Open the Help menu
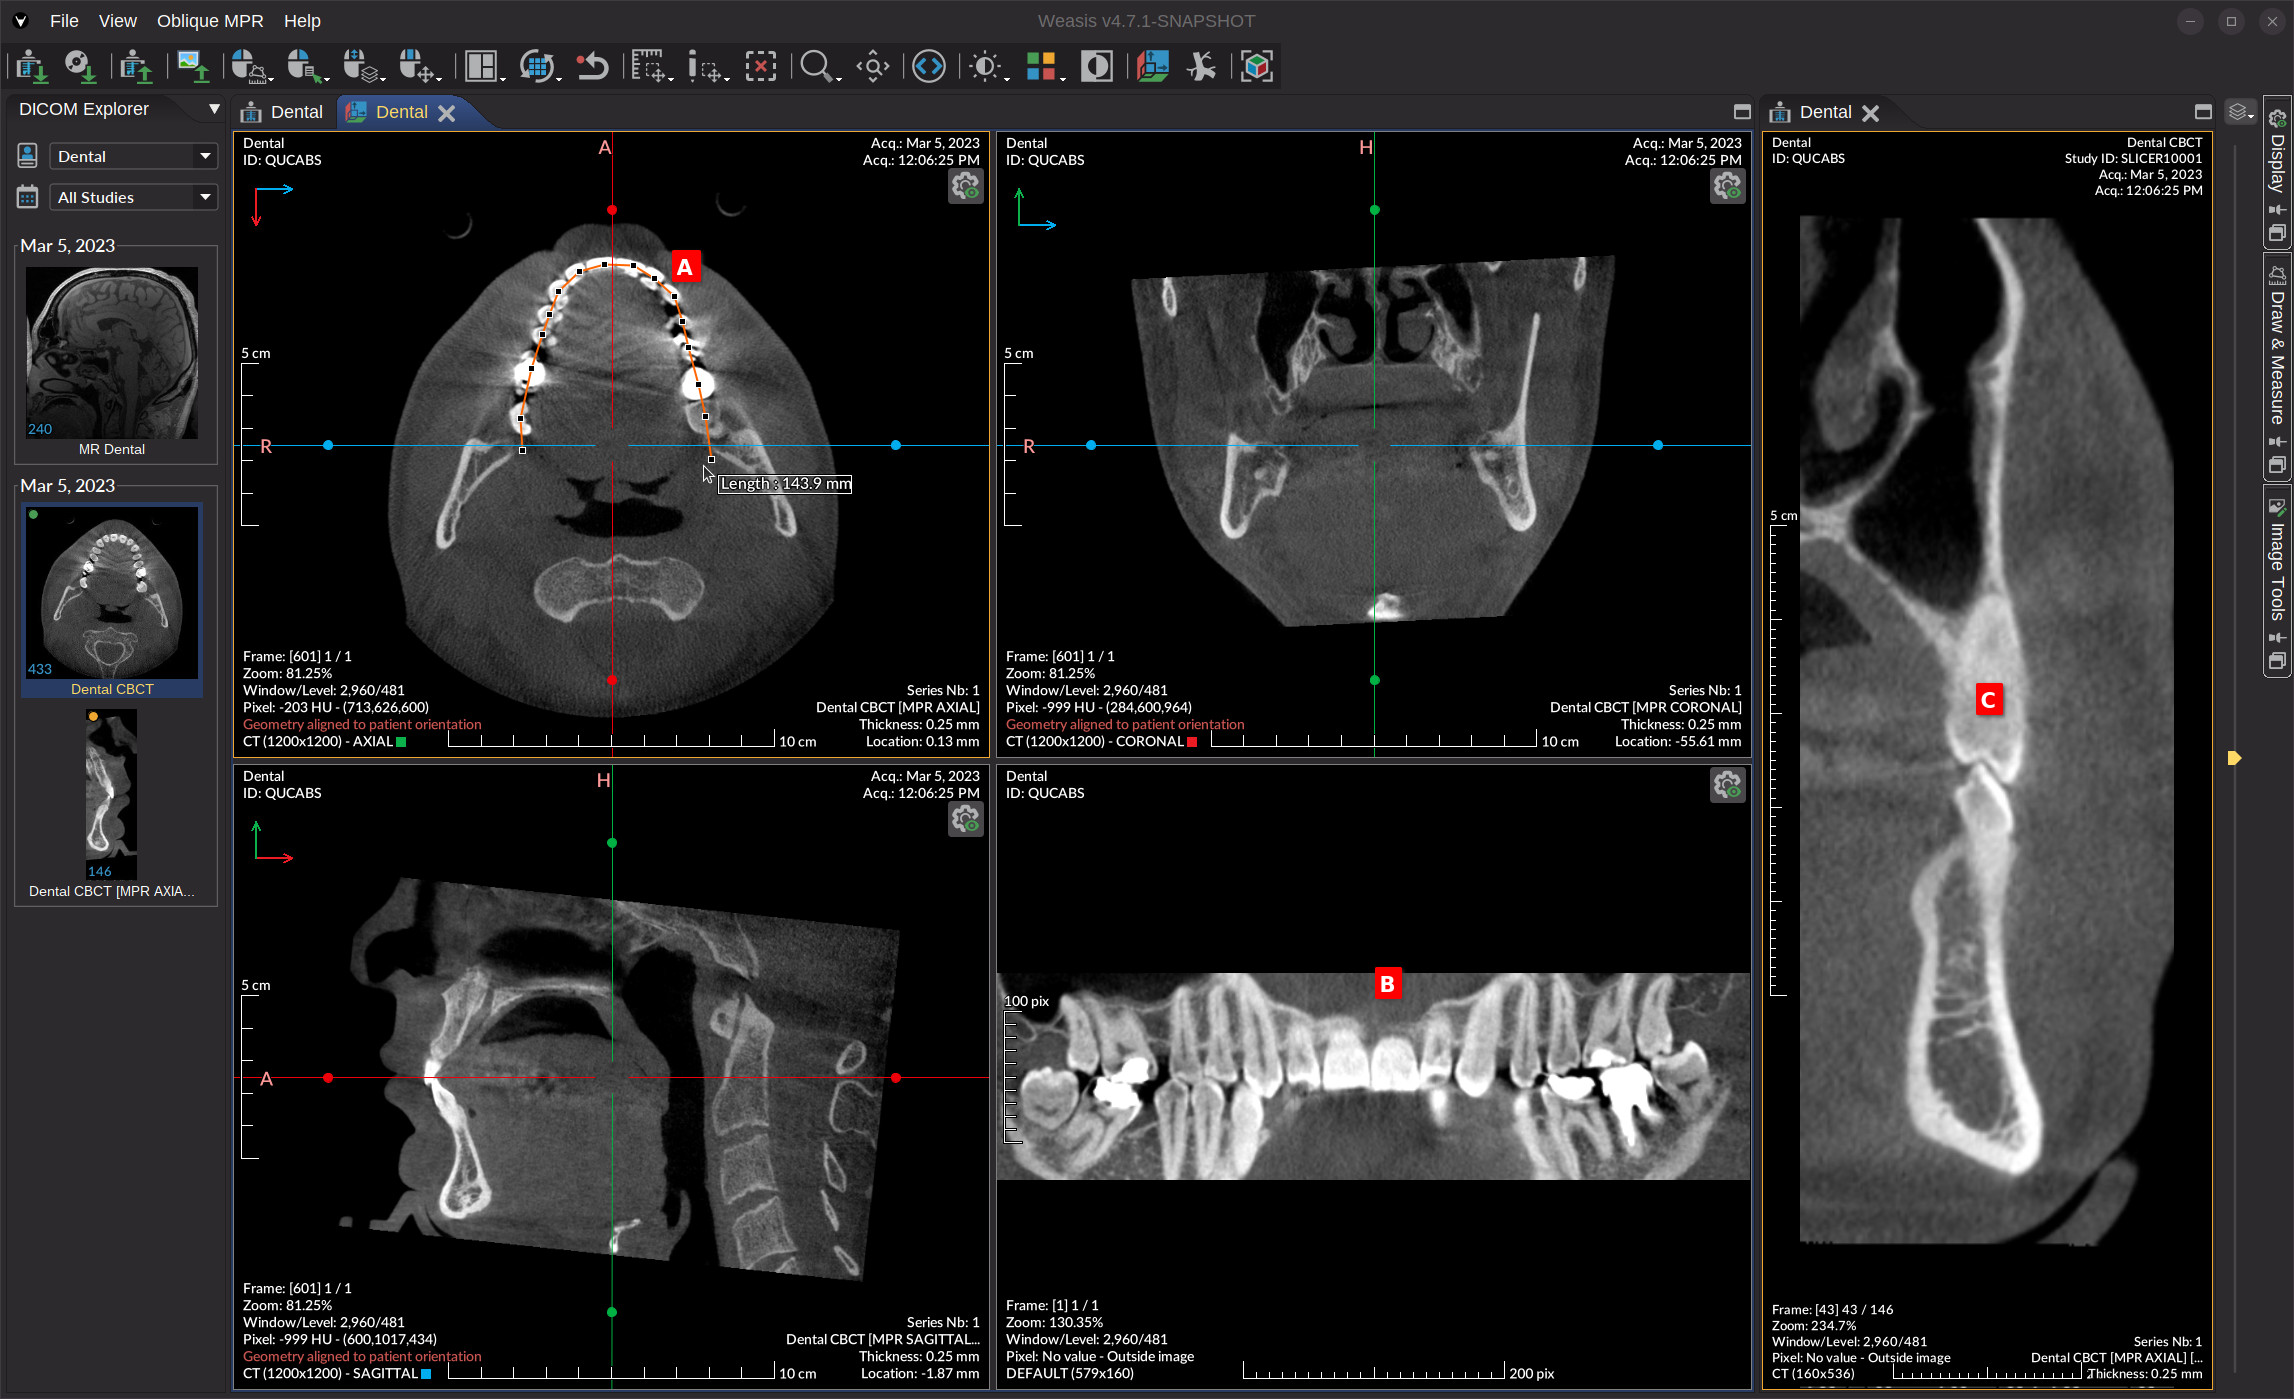 pos(302,21)
